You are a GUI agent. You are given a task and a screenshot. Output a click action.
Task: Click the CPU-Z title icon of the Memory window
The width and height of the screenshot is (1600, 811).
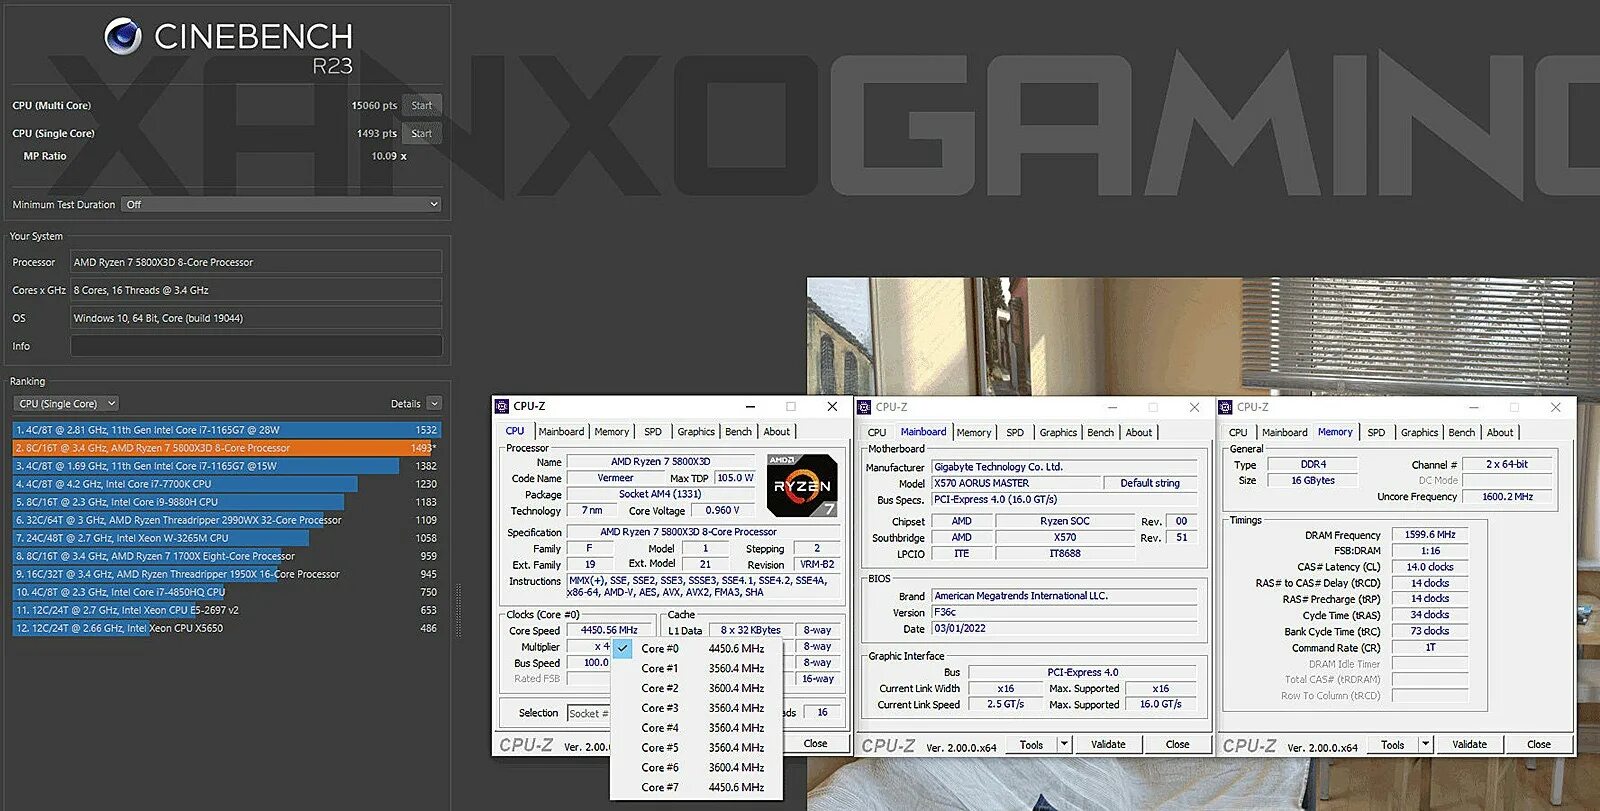tap(1225, 407)
